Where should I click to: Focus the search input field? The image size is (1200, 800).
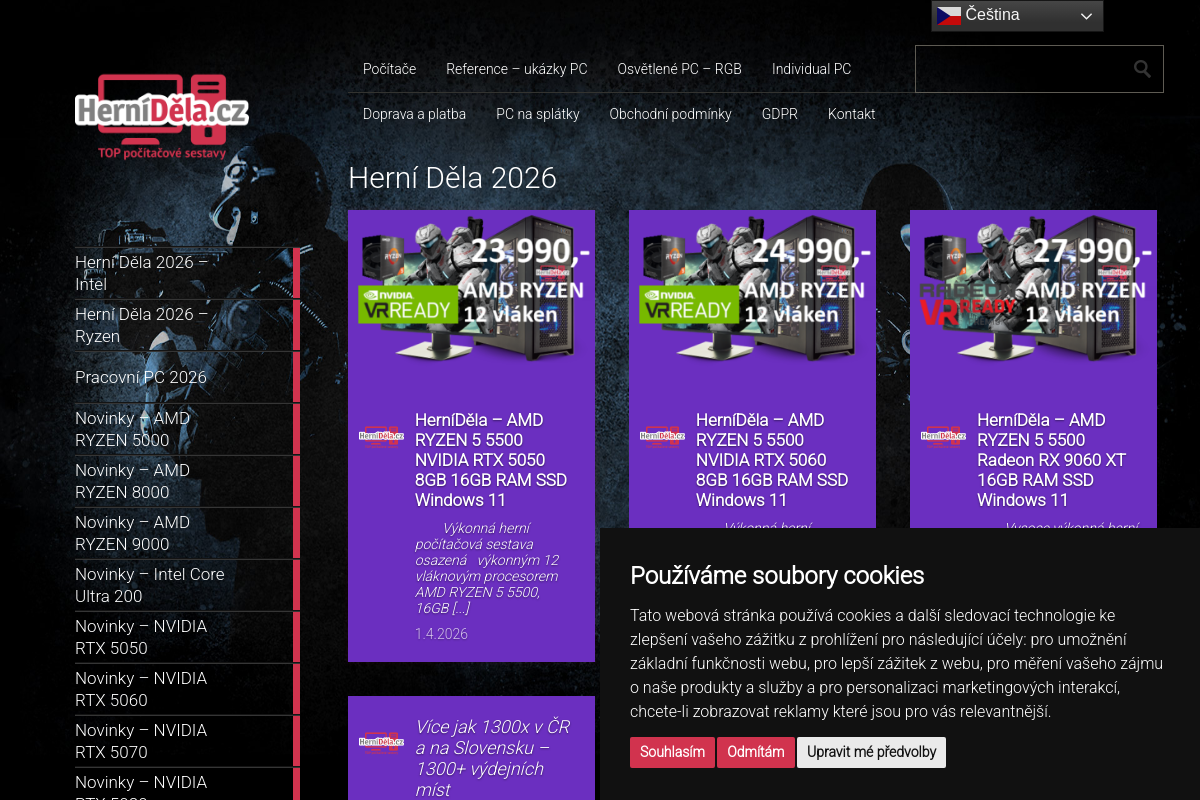pos(1020,69)
